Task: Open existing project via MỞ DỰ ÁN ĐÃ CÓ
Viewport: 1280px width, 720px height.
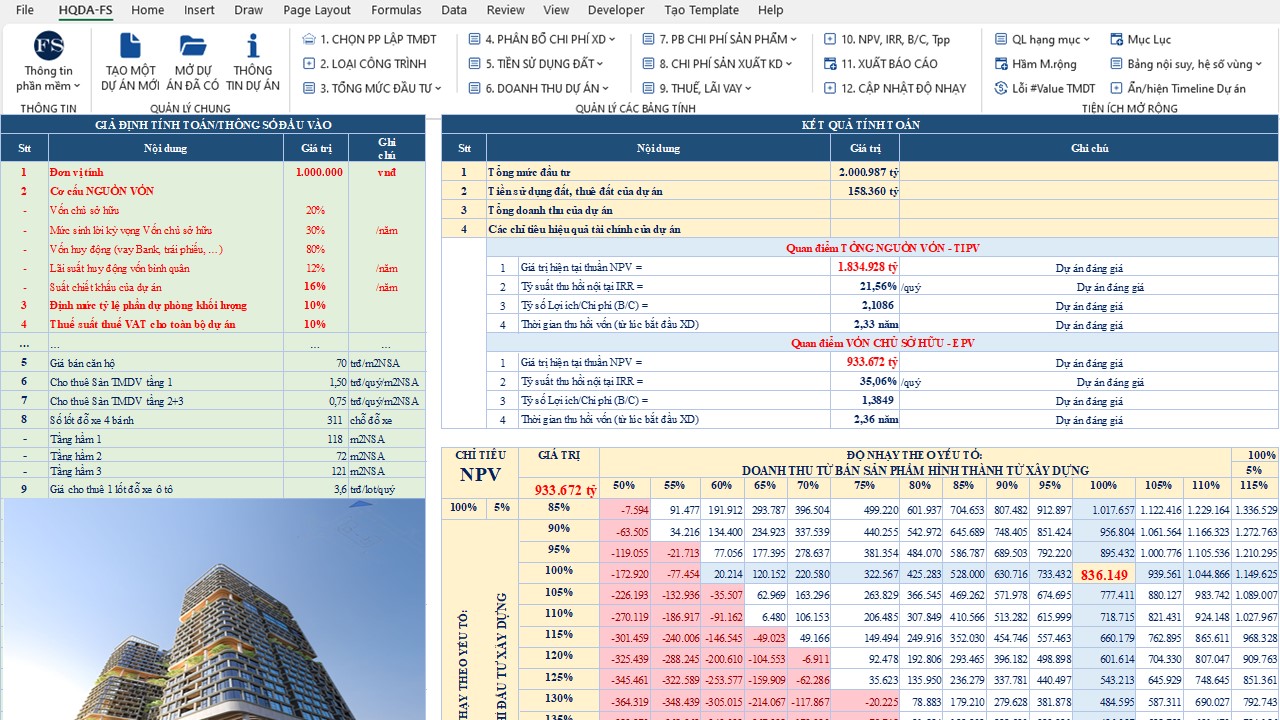Action: 193,62
